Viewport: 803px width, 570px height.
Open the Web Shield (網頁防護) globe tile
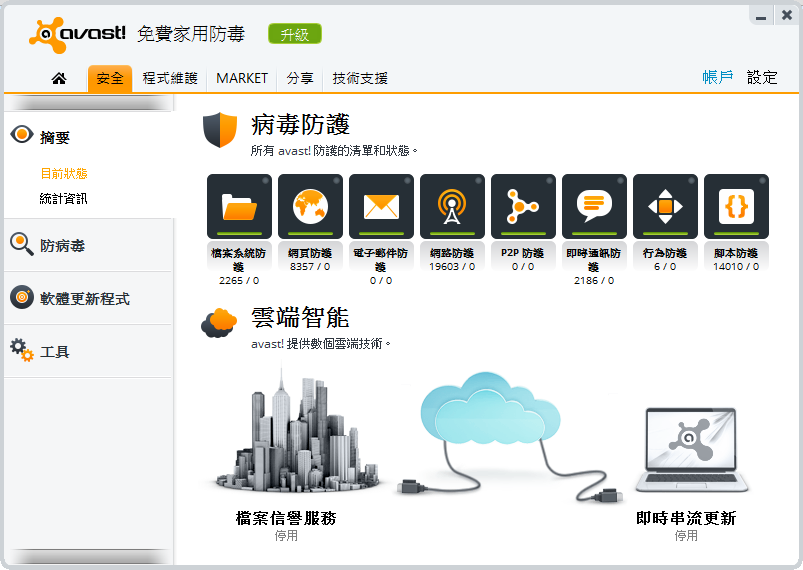point(310,206)
